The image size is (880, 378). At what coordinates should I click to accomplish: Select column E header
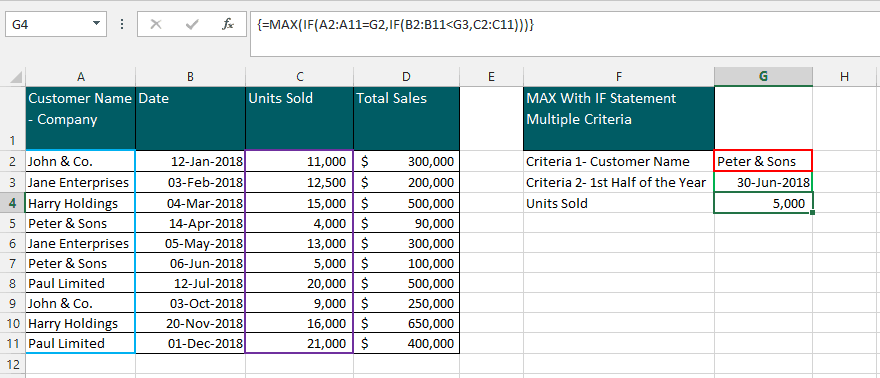[x=491, y=77]
